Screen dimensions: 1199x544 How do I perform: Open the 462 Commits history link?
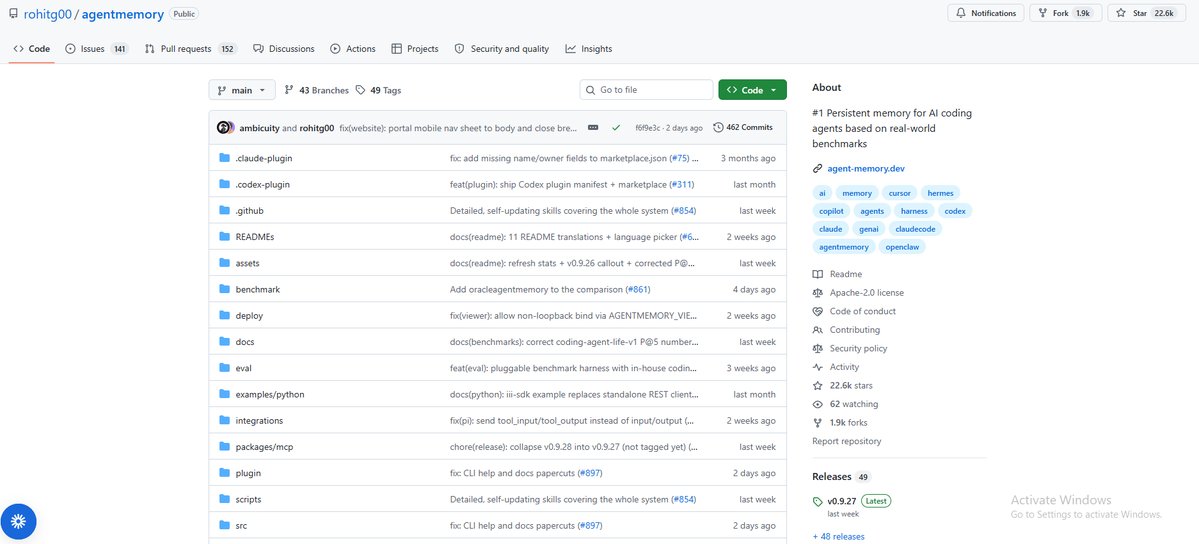point(742,128)
